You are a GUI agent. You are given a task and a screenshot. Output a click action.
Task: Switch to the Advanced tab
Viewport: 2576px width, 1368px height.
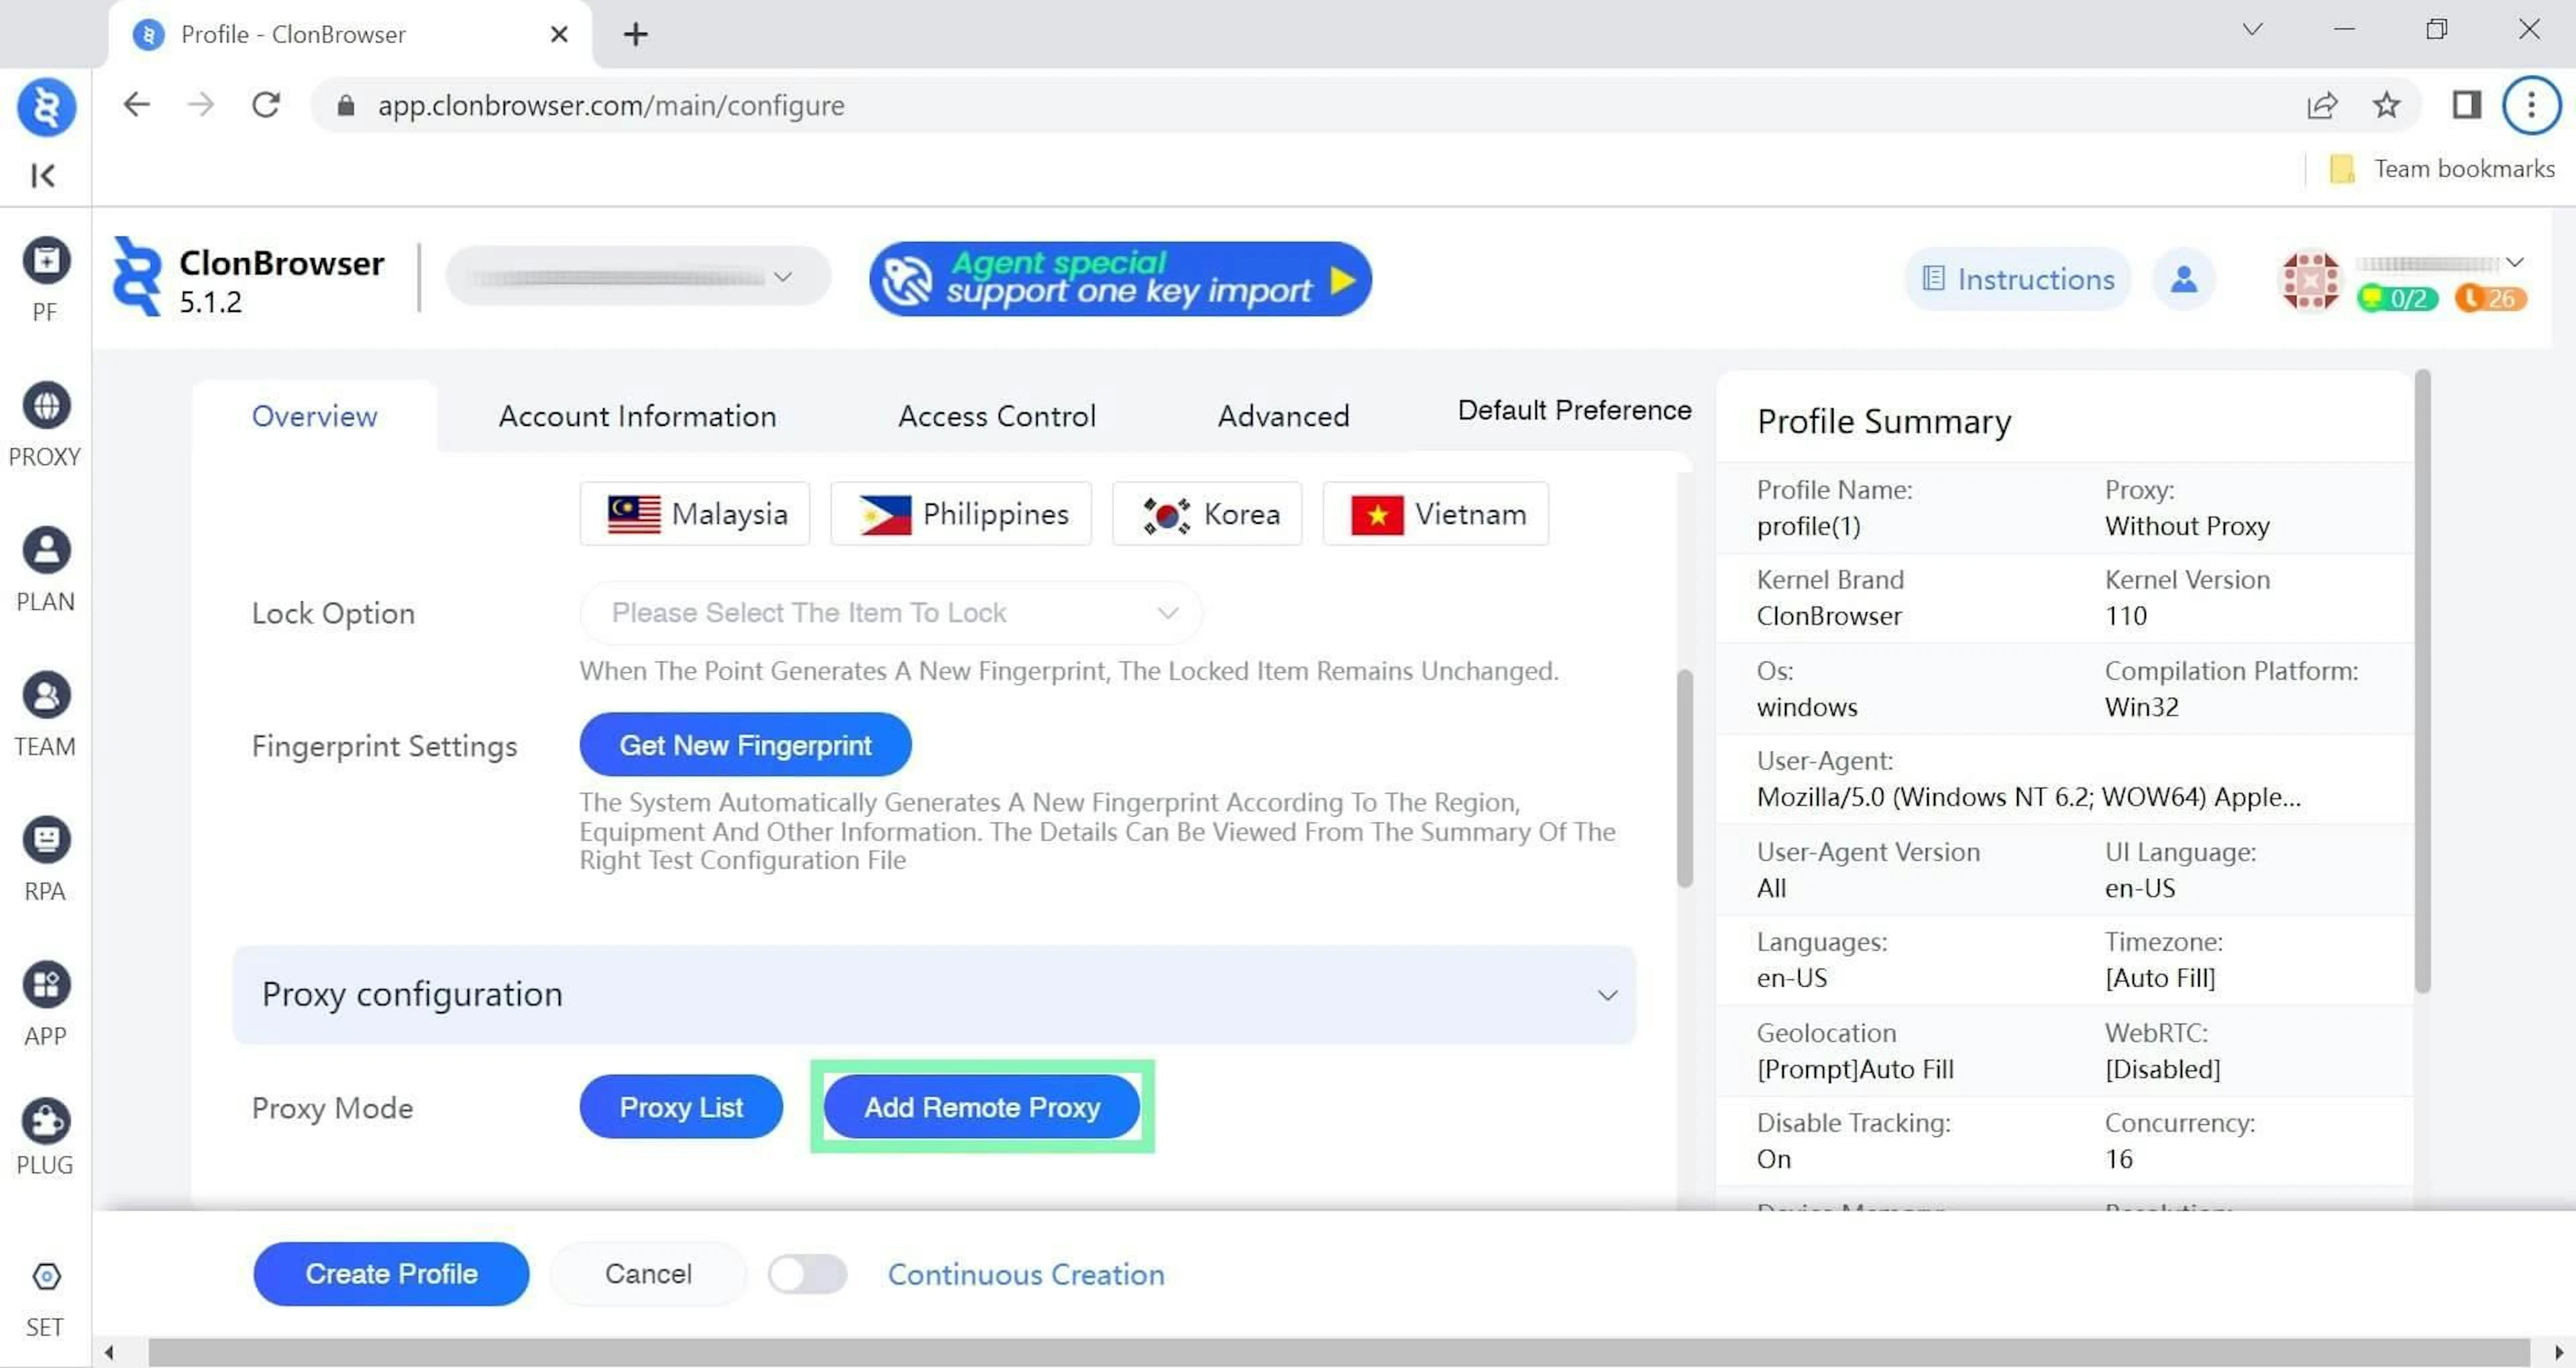point(1283,416)
